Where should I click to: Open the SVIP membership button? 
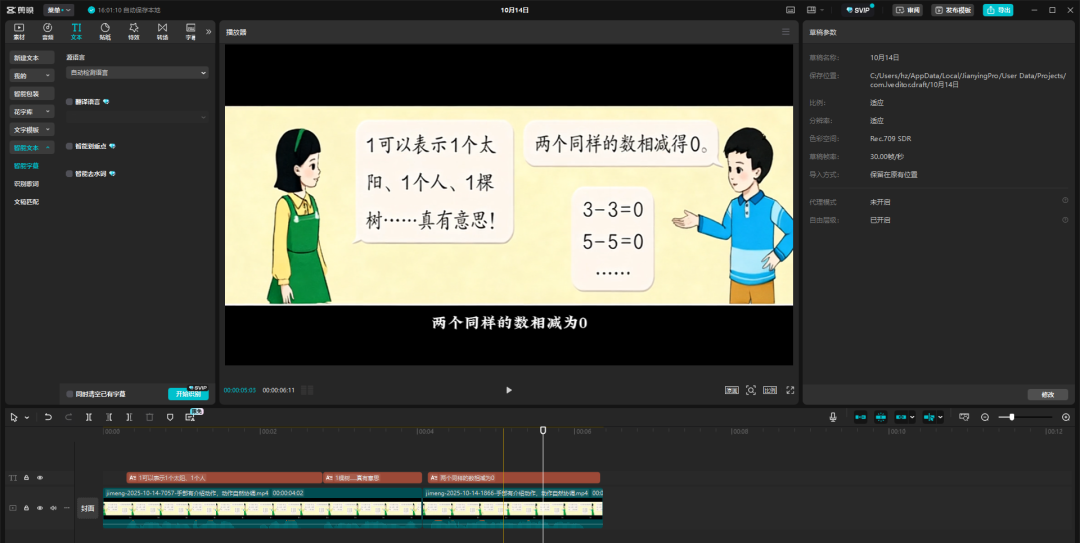(858, 10)
